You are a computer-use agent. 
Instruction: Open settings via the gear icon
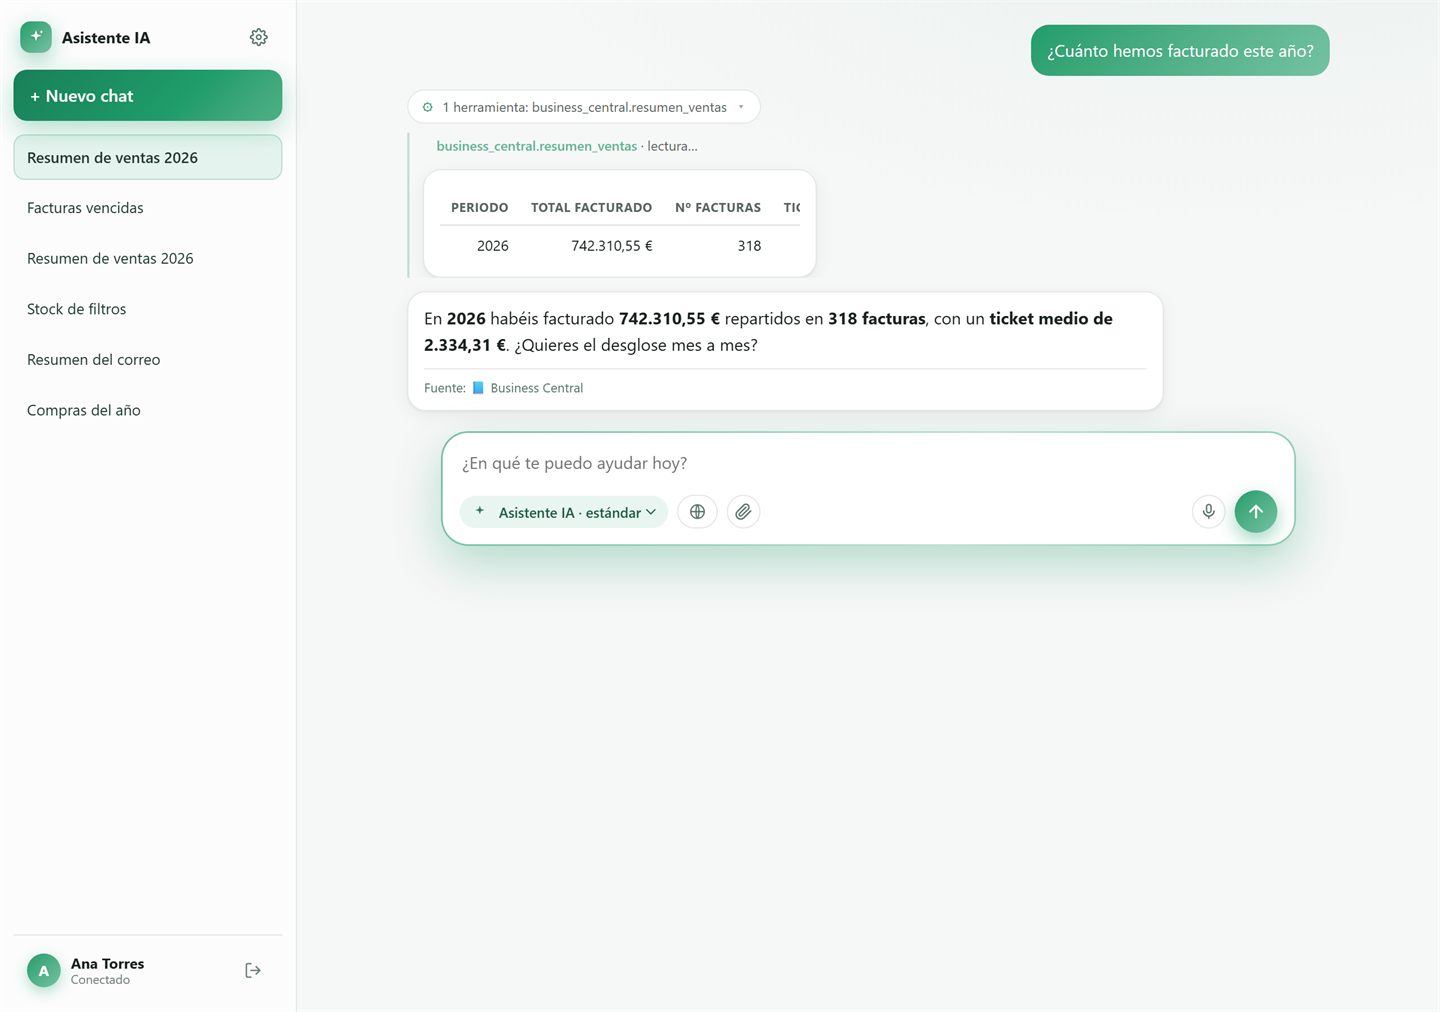coord(258,37)
